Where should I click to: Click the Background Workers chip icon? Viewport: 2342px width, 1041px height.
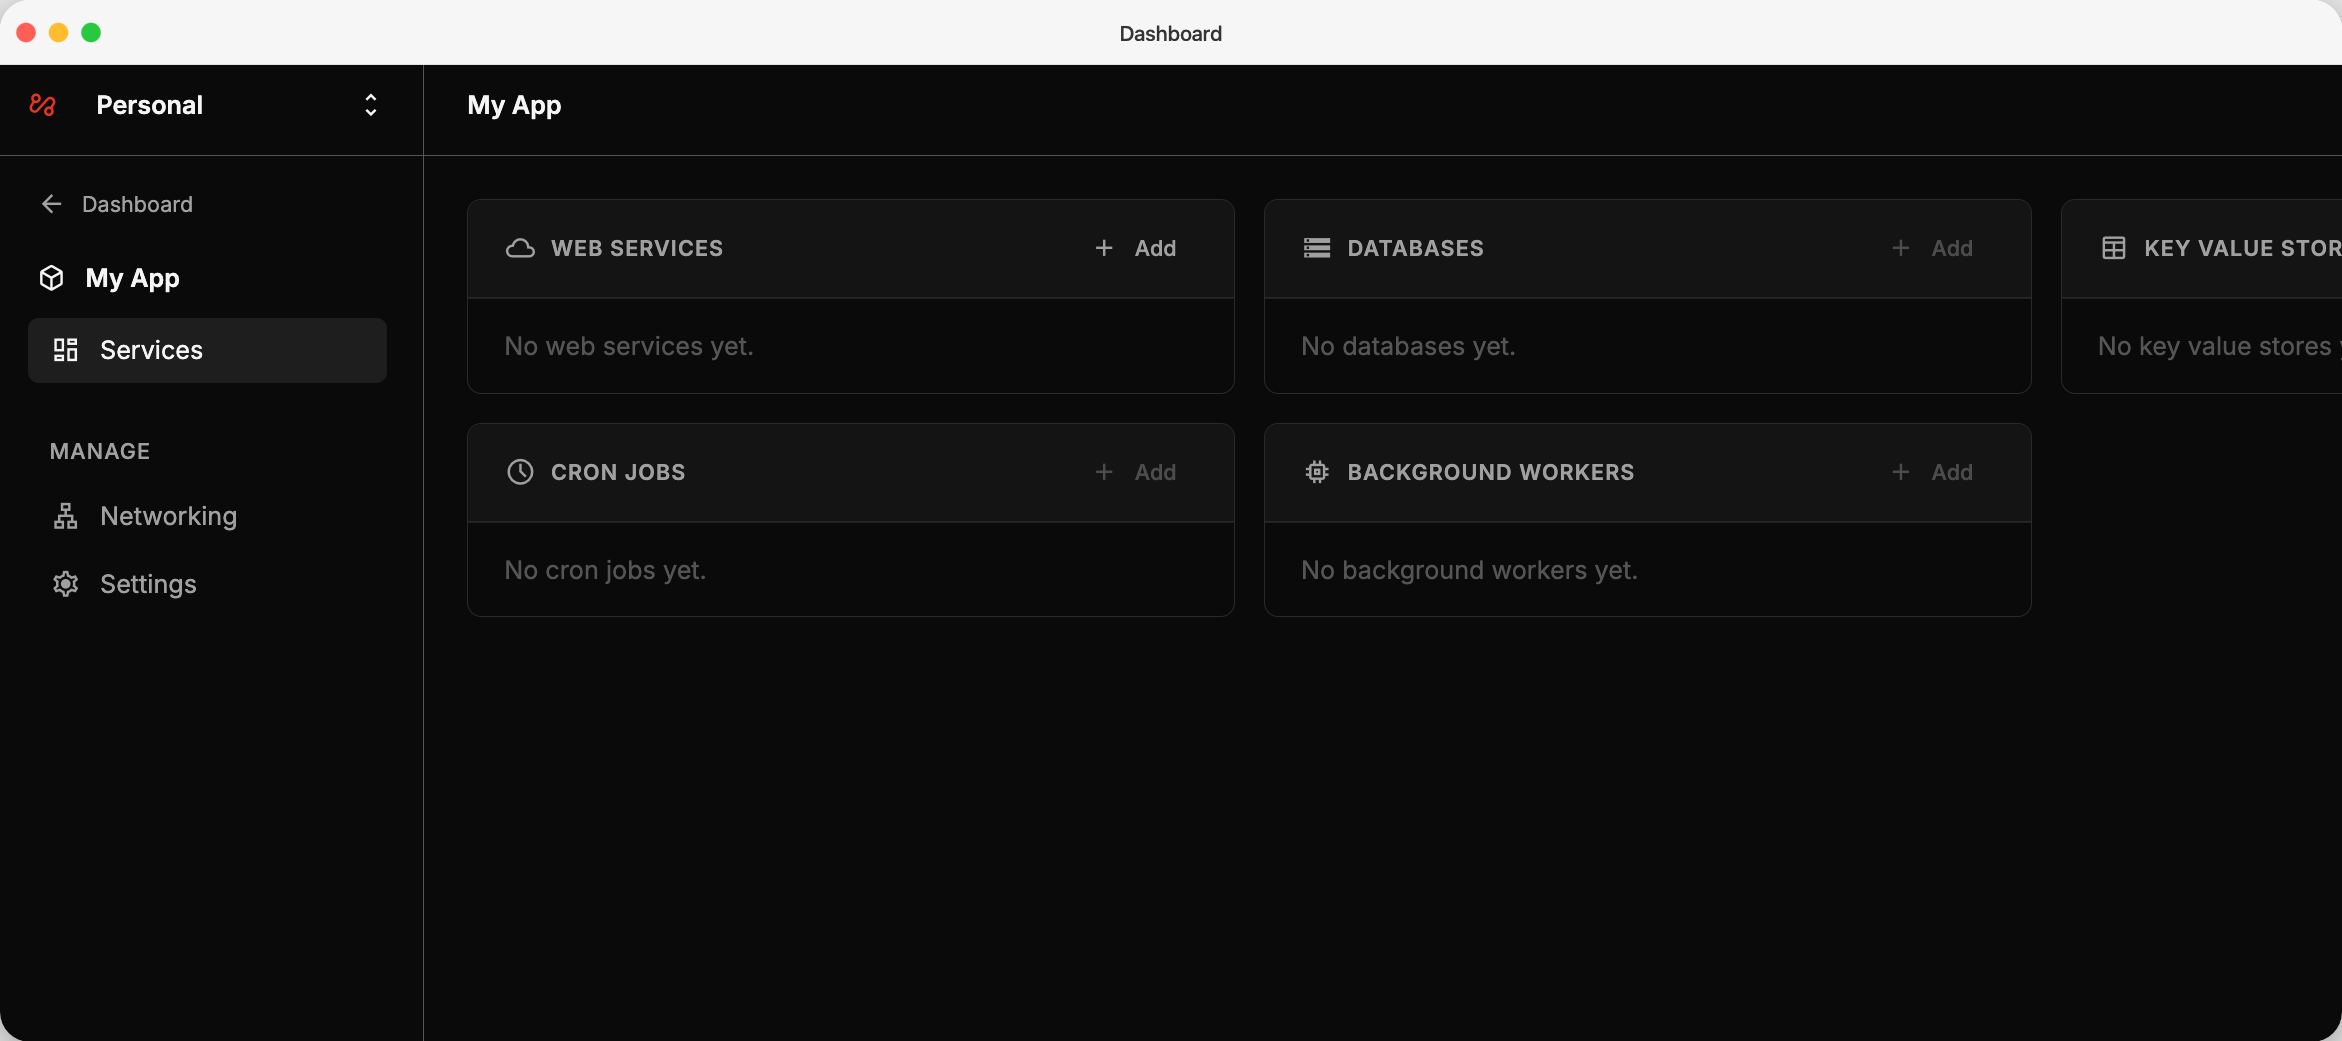(1317, 472)
